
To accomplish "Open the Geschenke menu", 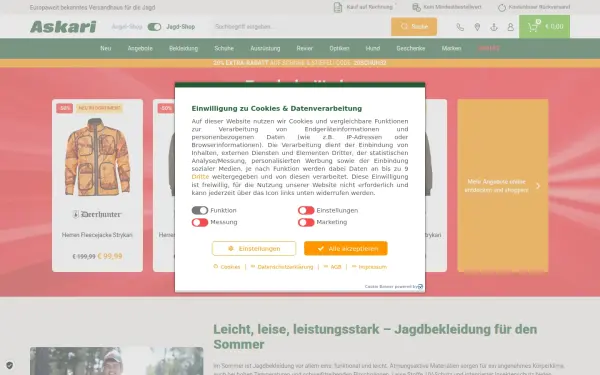I will point(411,49).
